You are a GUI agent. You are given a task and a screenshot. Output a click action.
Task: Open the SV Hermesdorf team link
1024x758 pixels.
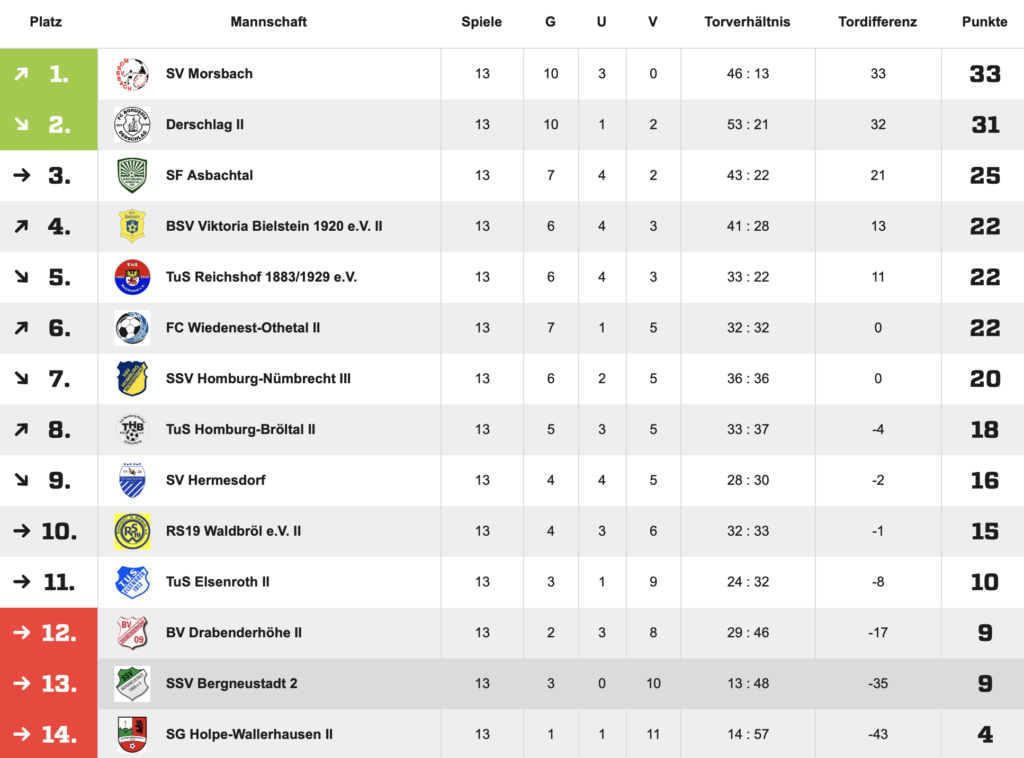click(215, 480)
